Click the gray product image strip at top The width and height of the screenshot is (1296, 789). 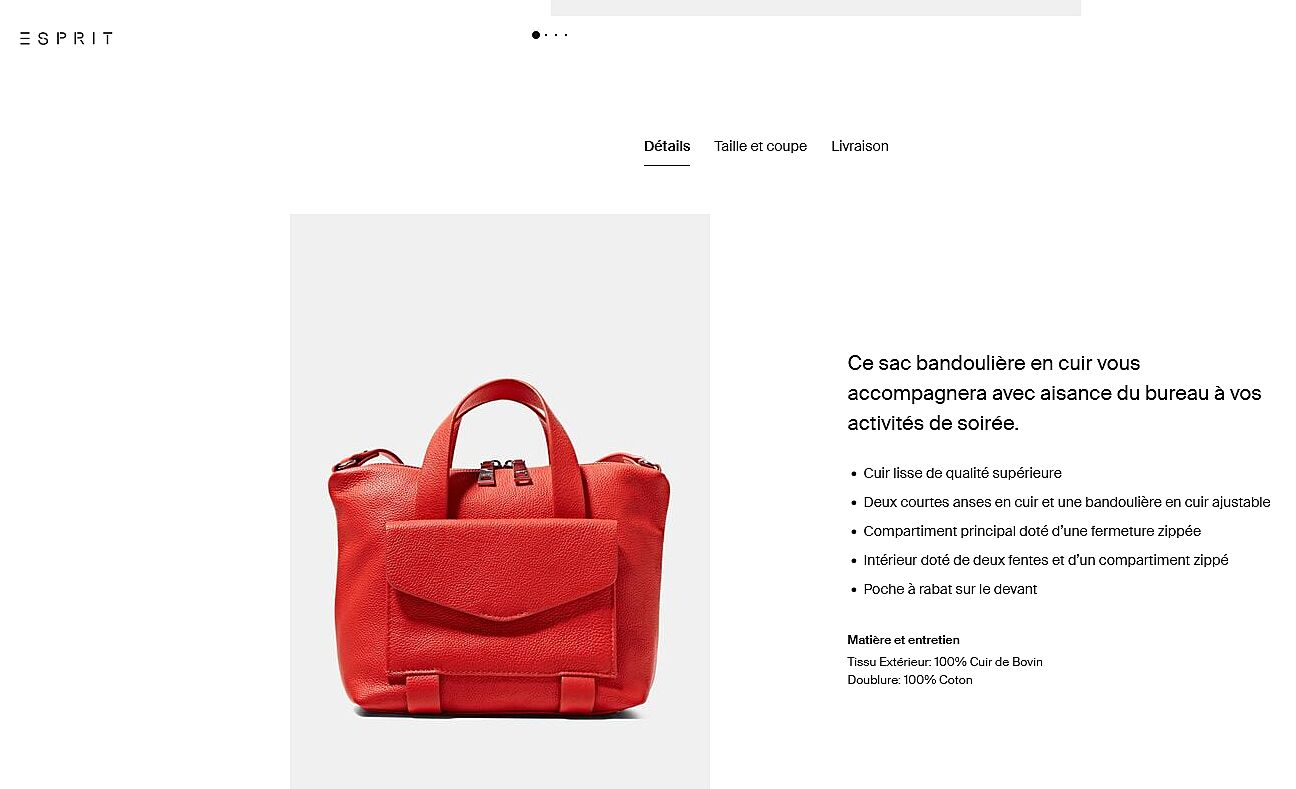click(816, 7)
